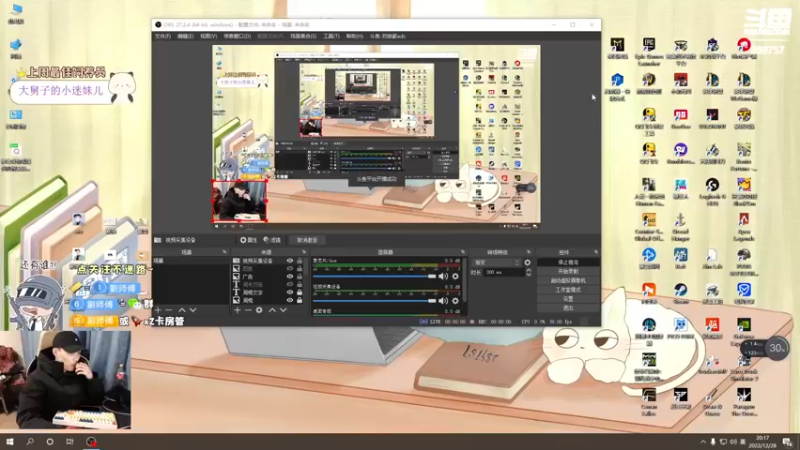Screen dimensions: 800x450
Task: Mute the first mixer channel speaker
Action: pyautogui.click(x=443, y=276)
